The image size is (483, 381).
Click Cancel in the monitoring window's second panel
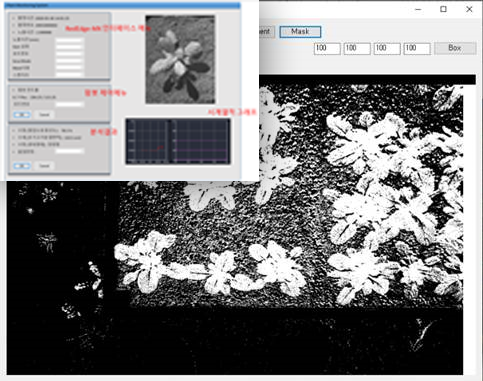pyautogui.click(x=44, y=115)
